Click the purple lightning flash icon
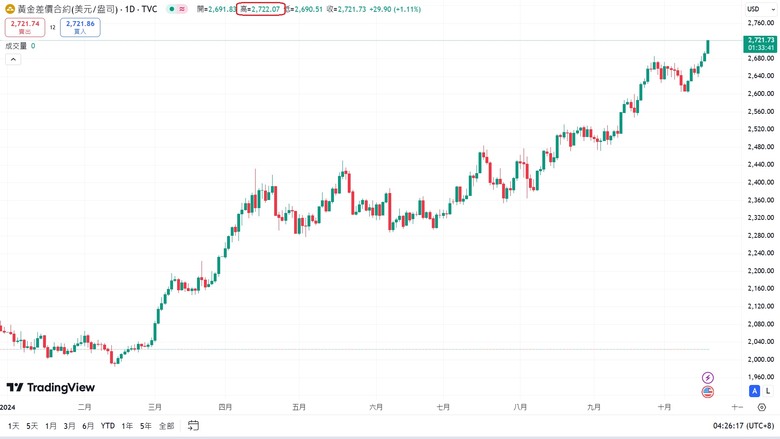 (707, 378)
